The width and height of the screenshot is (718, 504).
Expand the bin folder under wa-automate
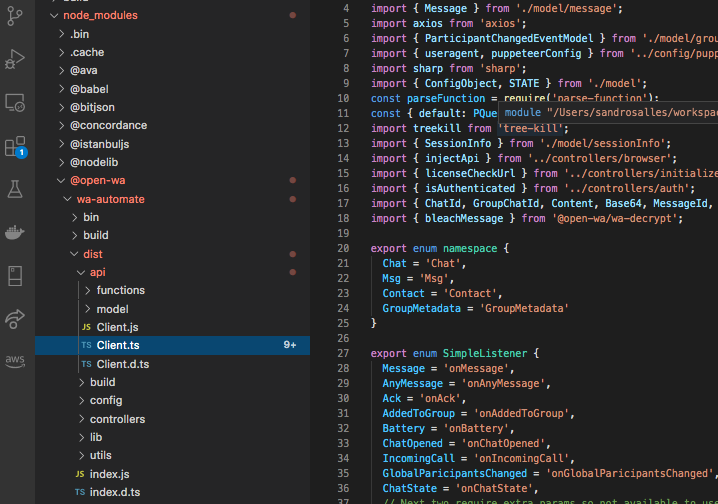click(172, 217)
